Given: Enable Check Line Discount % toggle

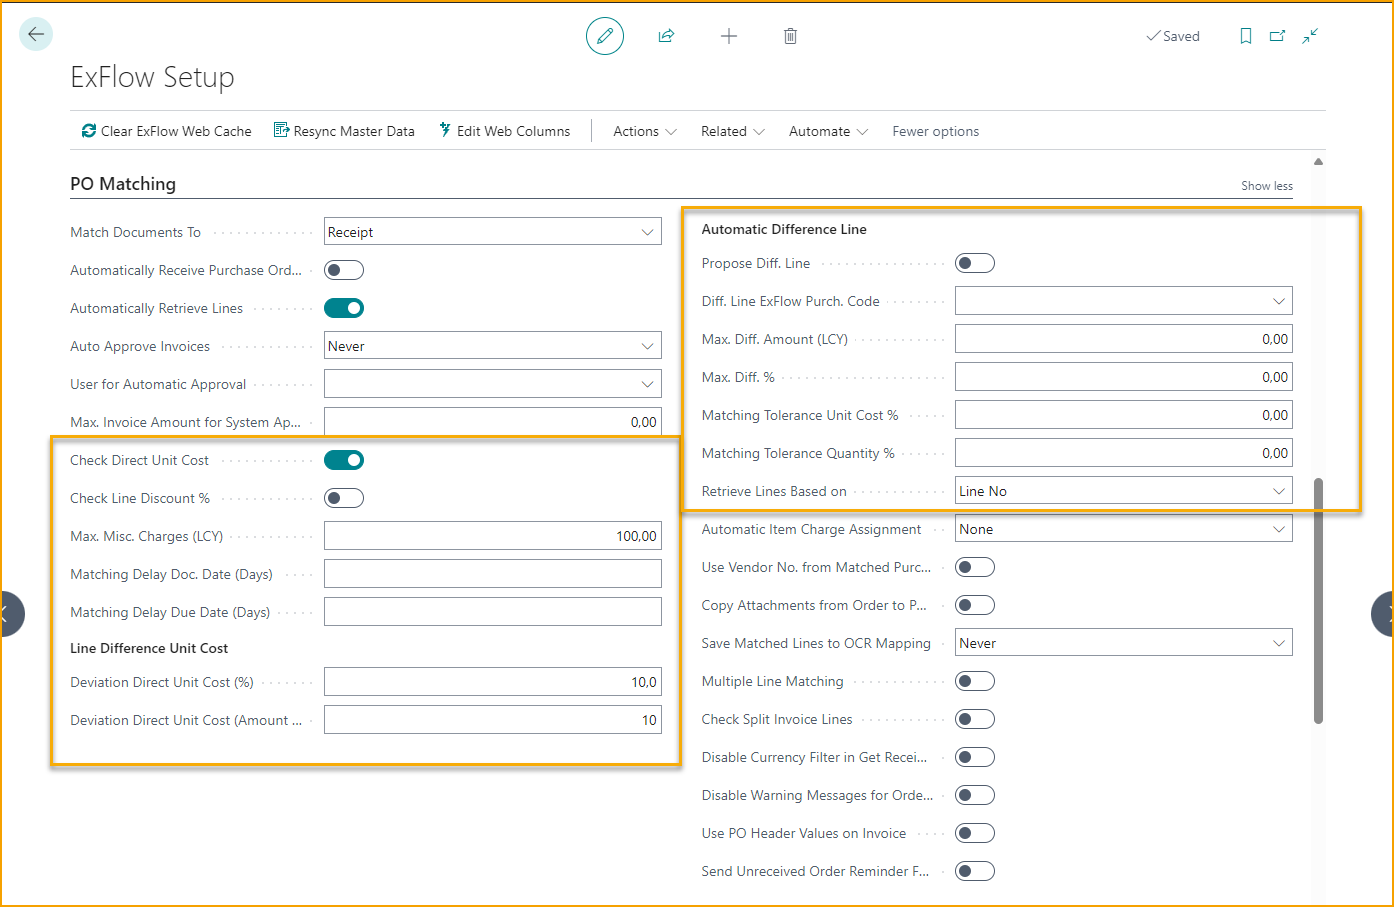Looking at the screenshot, I should [x=344, y=498].
